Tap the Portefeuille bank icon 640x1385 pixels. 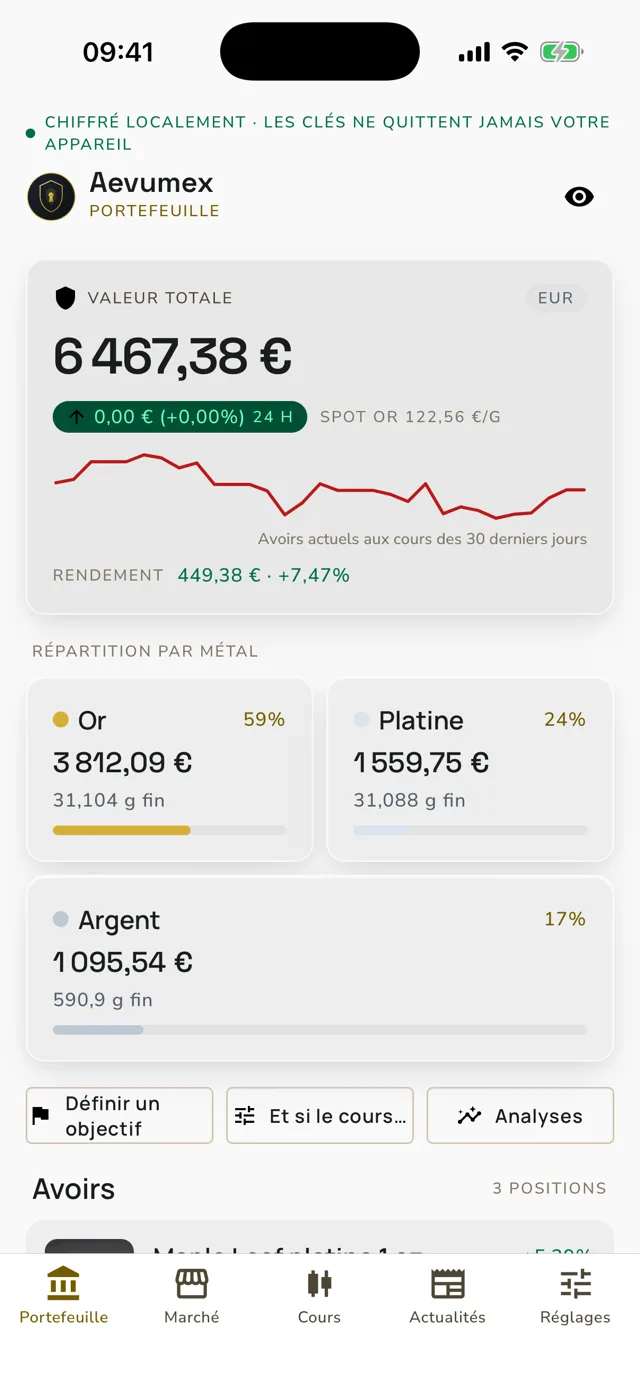click(x=64, y=1283)
